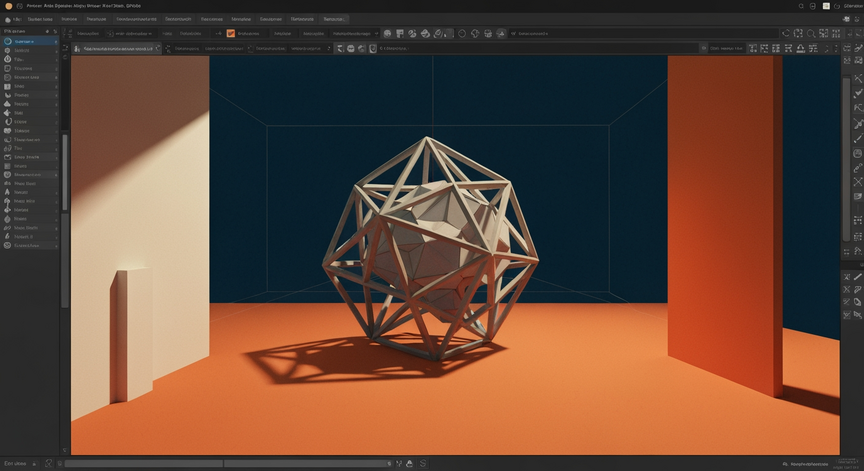Click the right side vertical scrollbar

[x=847, y=158]
